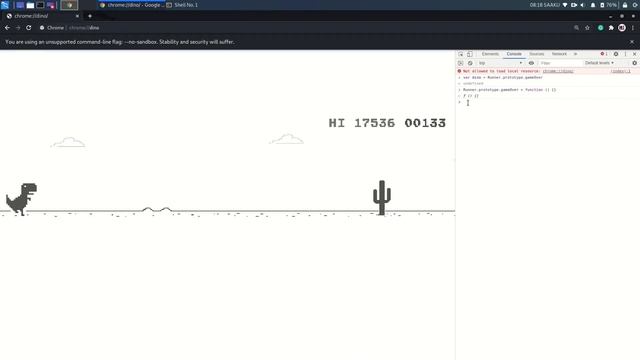Create a live expression with the eye icon
This screenshot has width=640, height=360.
tap(531, 63)
